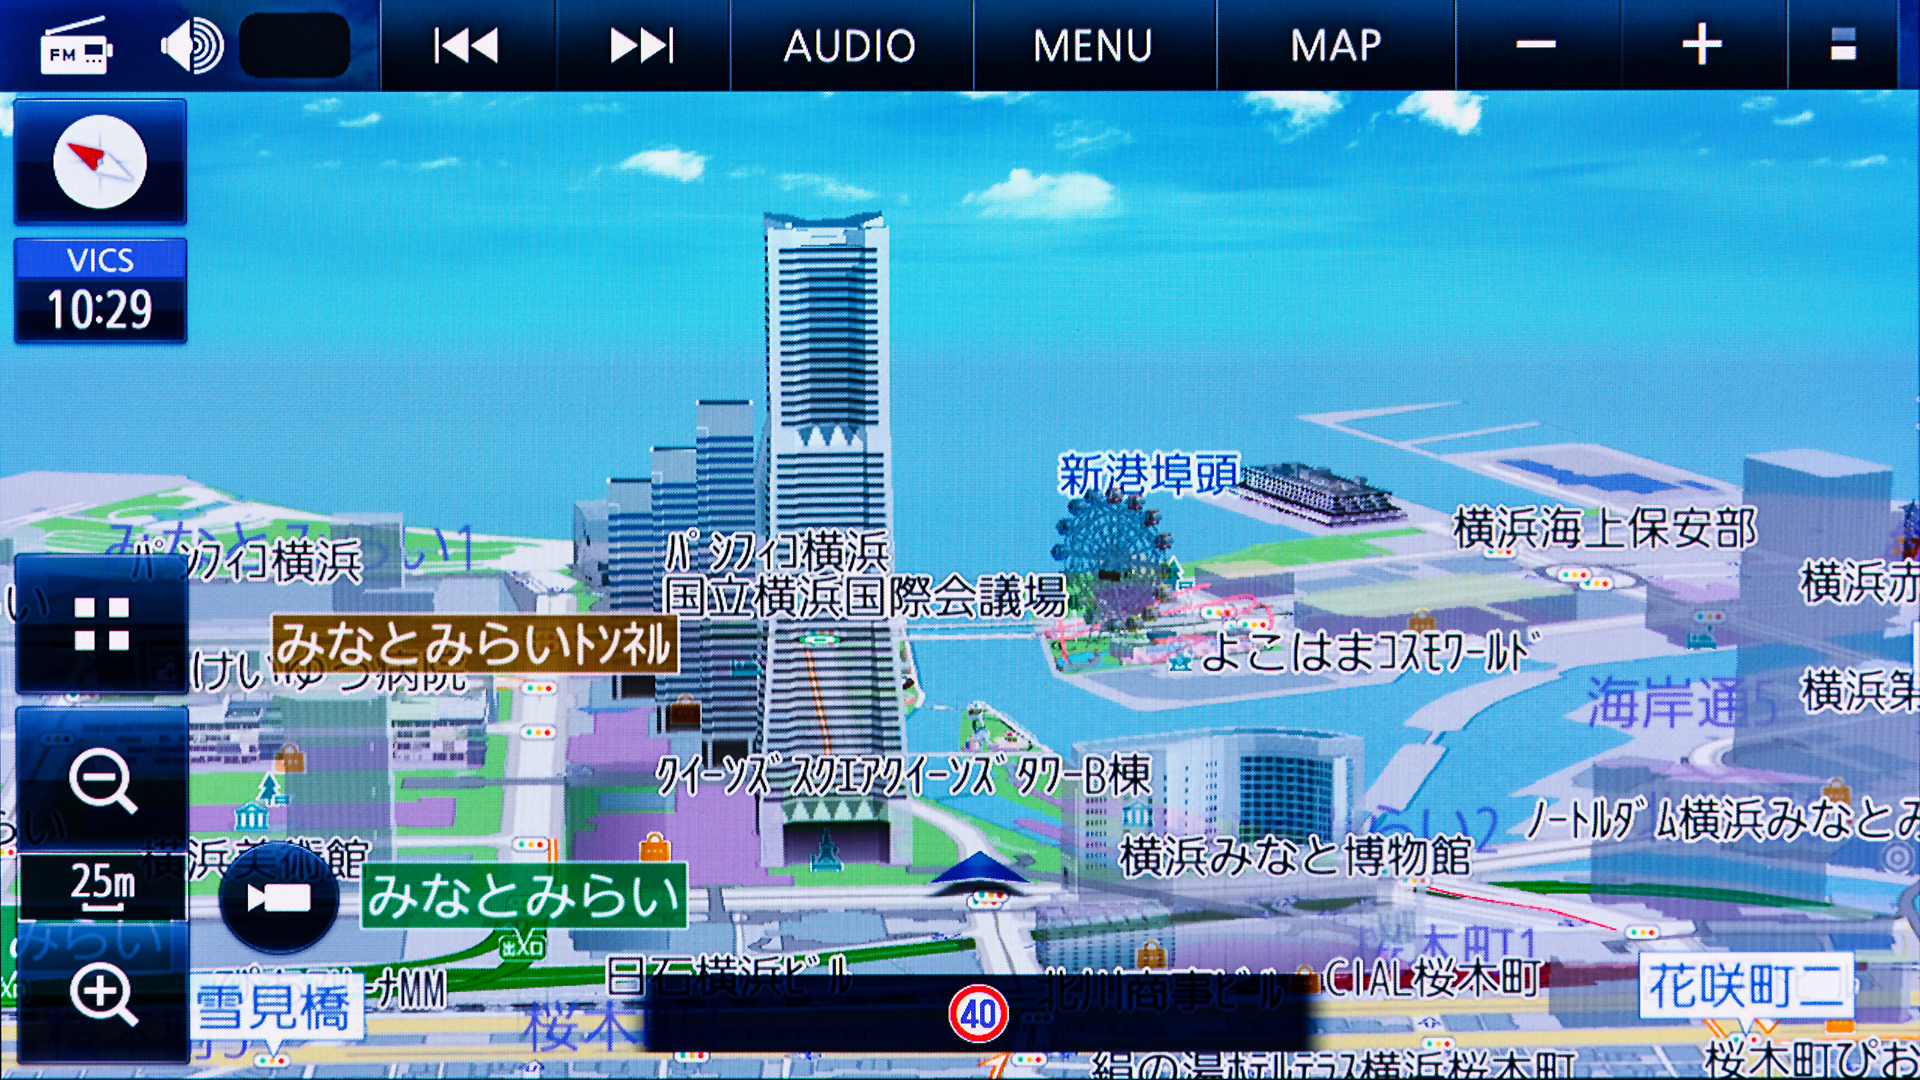Screen dimensions: 1920x1080
Task: Tap the speaker volume icon
Action: 192,46
